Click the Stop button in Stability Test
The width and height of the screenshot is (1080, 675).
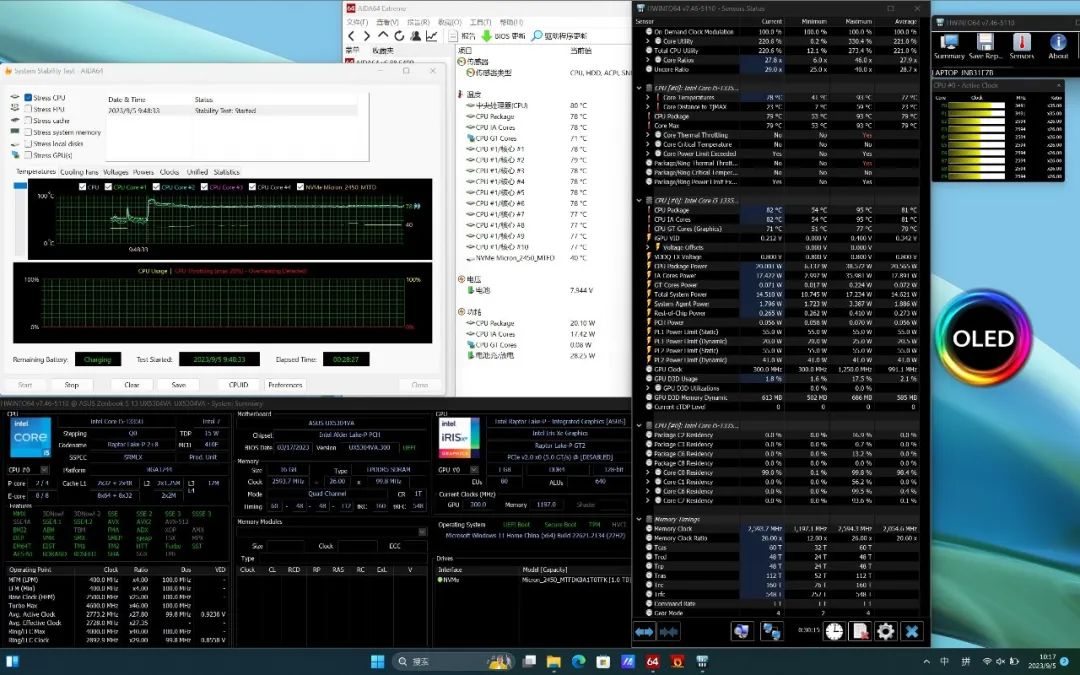72,385
